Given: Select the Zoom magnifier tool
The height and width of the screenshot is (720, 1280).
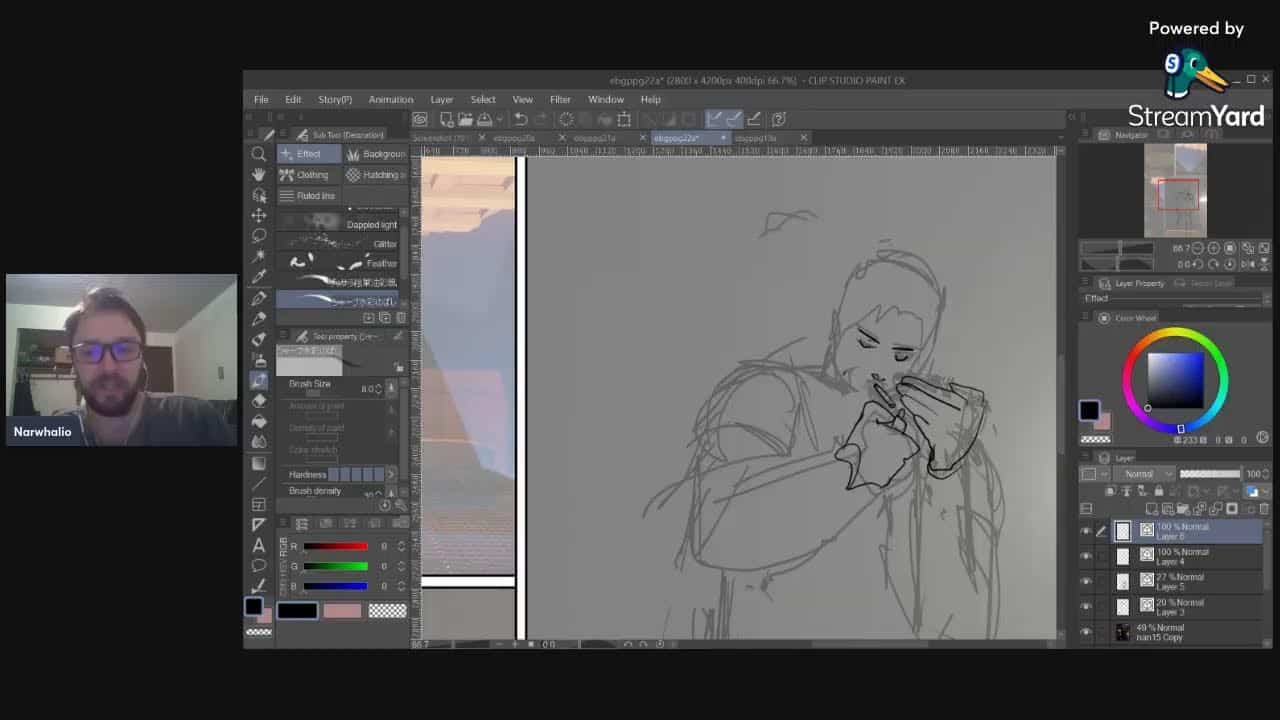Looking at the screenshot, I should point(259,154).
